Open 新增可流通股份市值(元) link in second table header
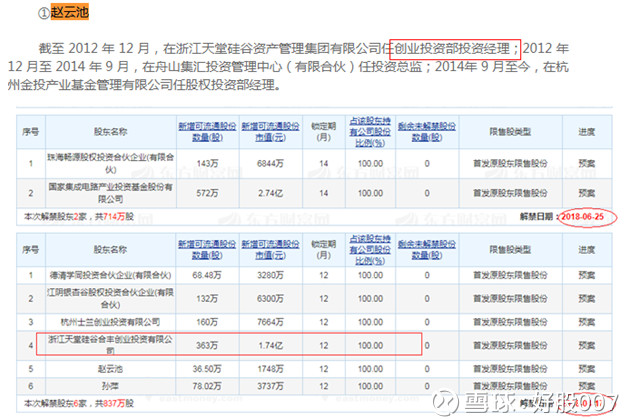The image size is (629, 420). [270, 250]
